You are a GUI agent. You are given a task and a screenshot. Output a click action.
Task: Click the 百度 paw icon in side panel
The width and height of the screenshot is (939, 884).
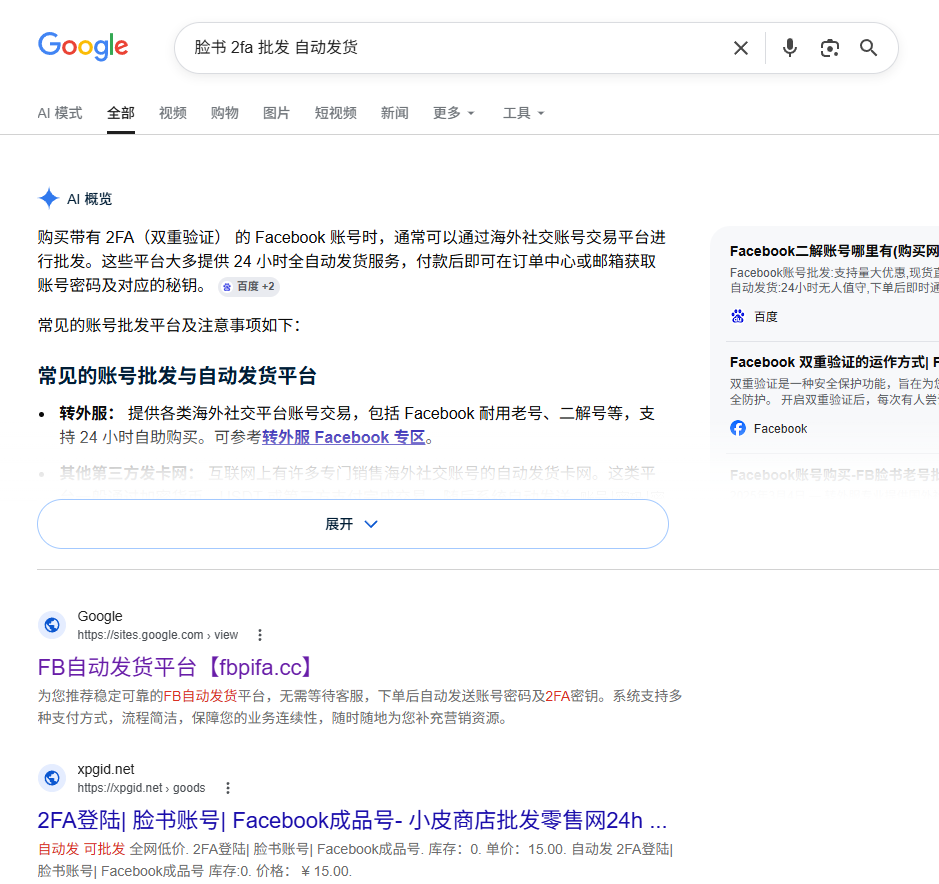(738, 316)
